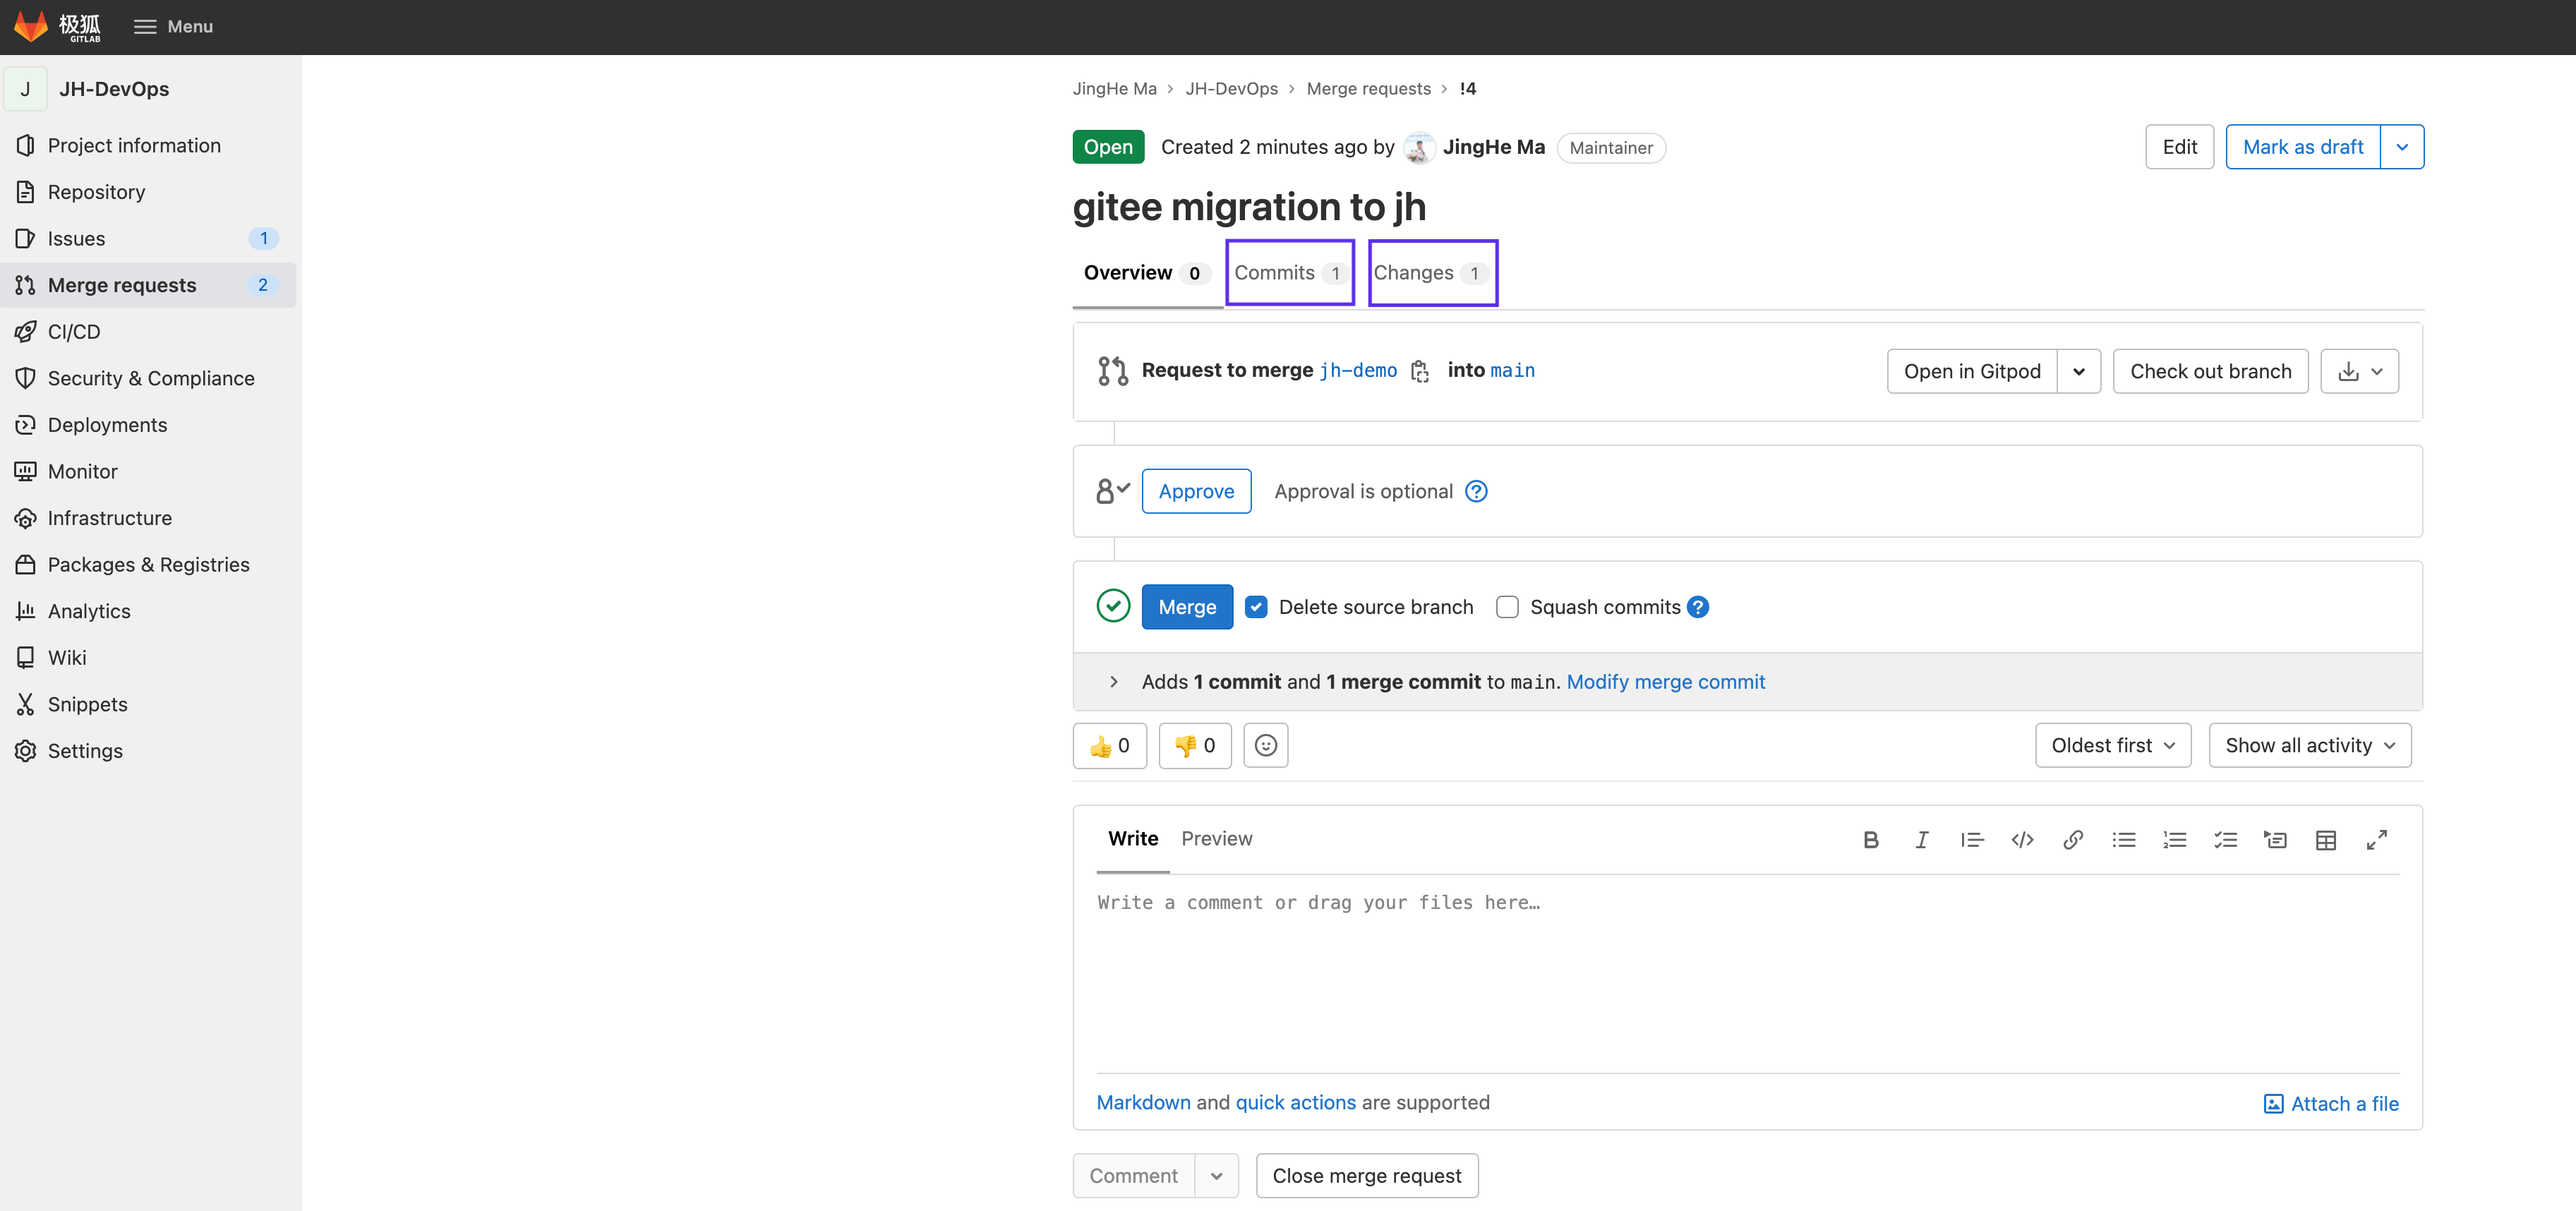Insert code formatting icon
The image size is (2576, 1211).
2022,840
